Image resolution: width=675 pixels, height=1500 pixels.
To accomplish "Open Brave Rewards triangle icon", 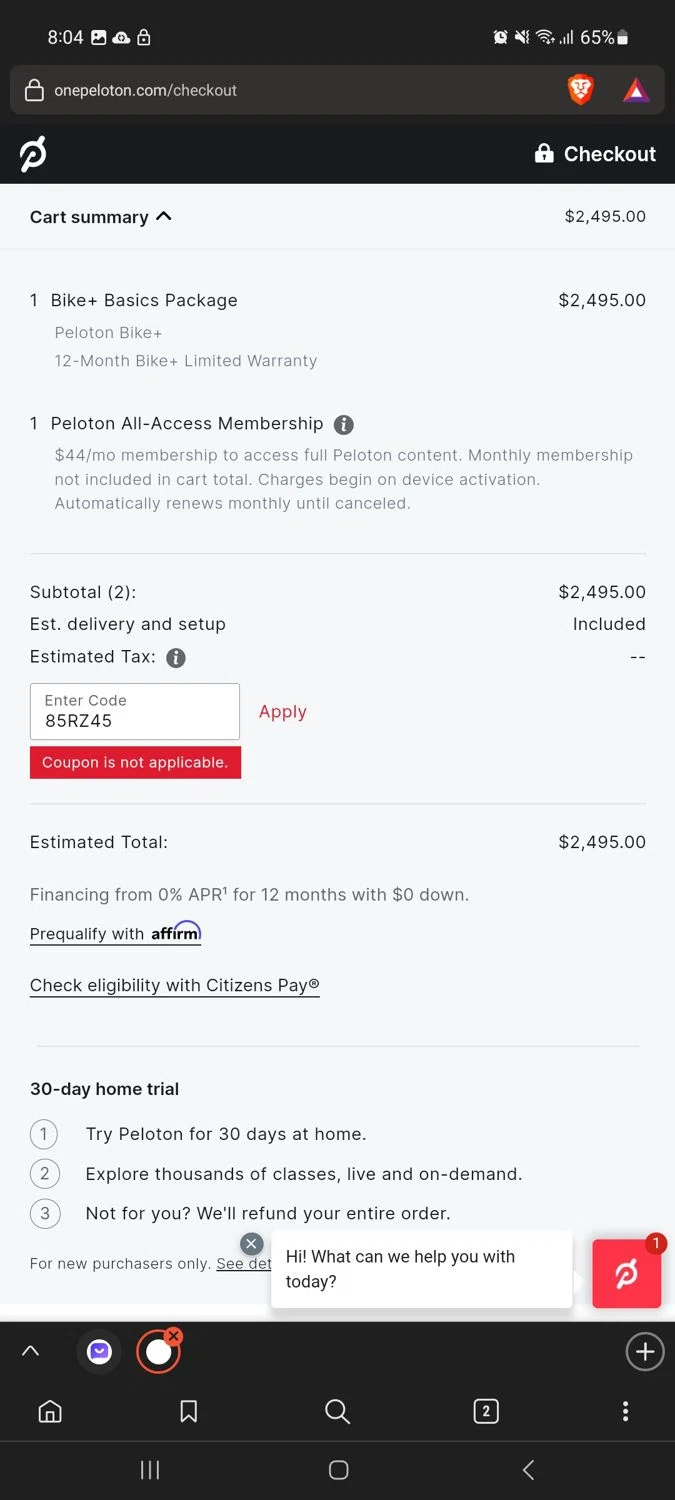I will [636, 91].
